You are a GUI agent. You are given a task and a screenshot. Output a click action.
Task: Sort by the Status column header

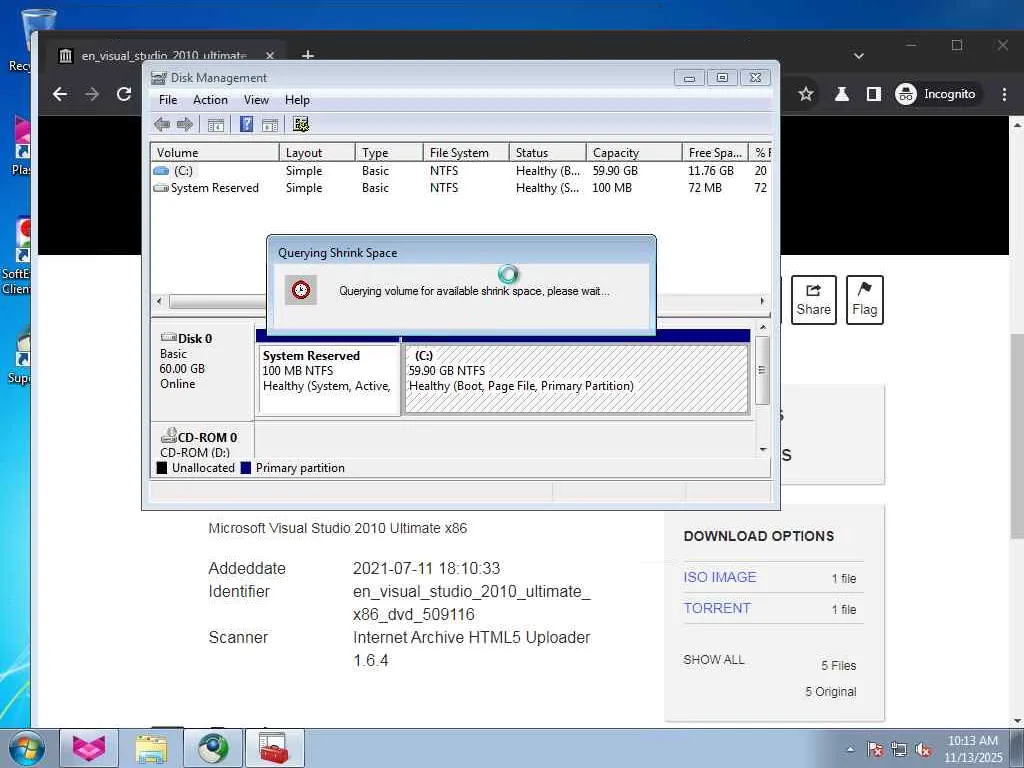547,152
